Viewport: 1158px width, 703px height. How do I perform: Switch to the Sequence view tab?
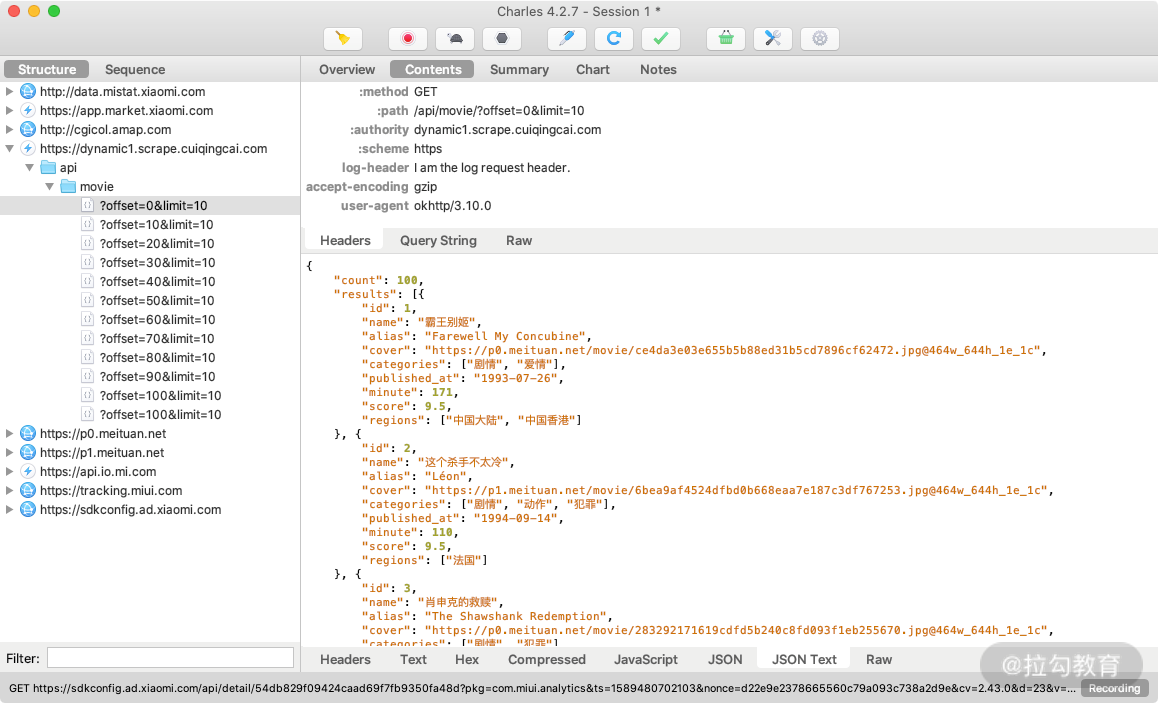coord(135,70)
